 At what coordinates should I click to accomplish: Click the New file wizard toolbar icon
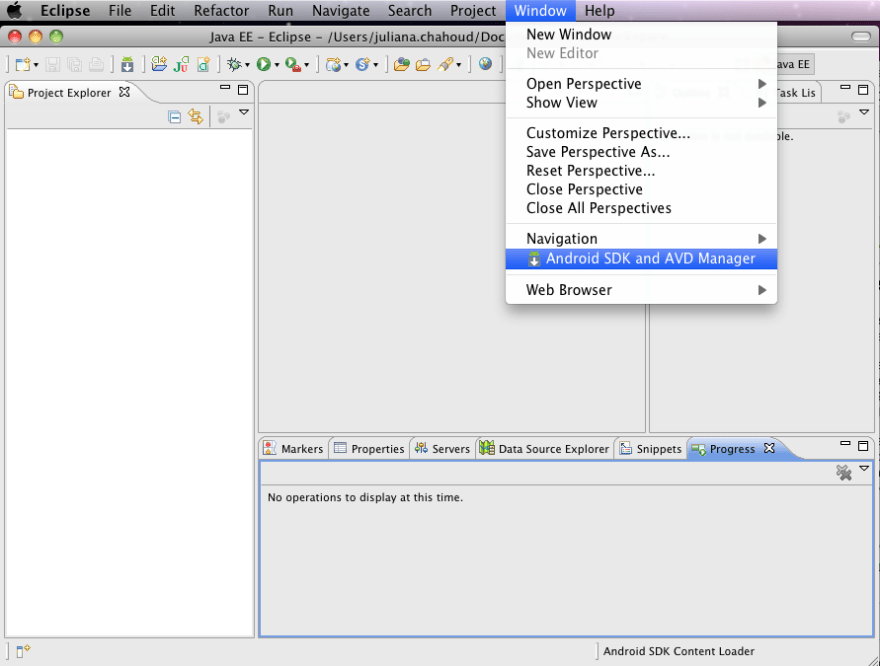pos(22,64)
